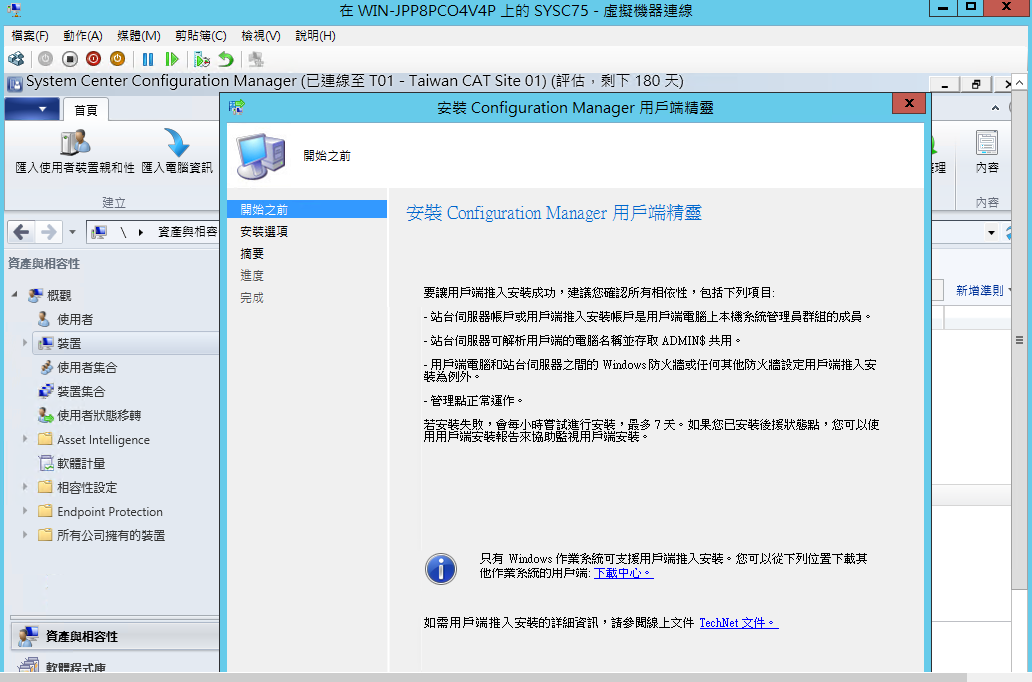Click the grey Start VM toolbar icon
Viewport: 1032px width, 682px height.
(45, 59)
